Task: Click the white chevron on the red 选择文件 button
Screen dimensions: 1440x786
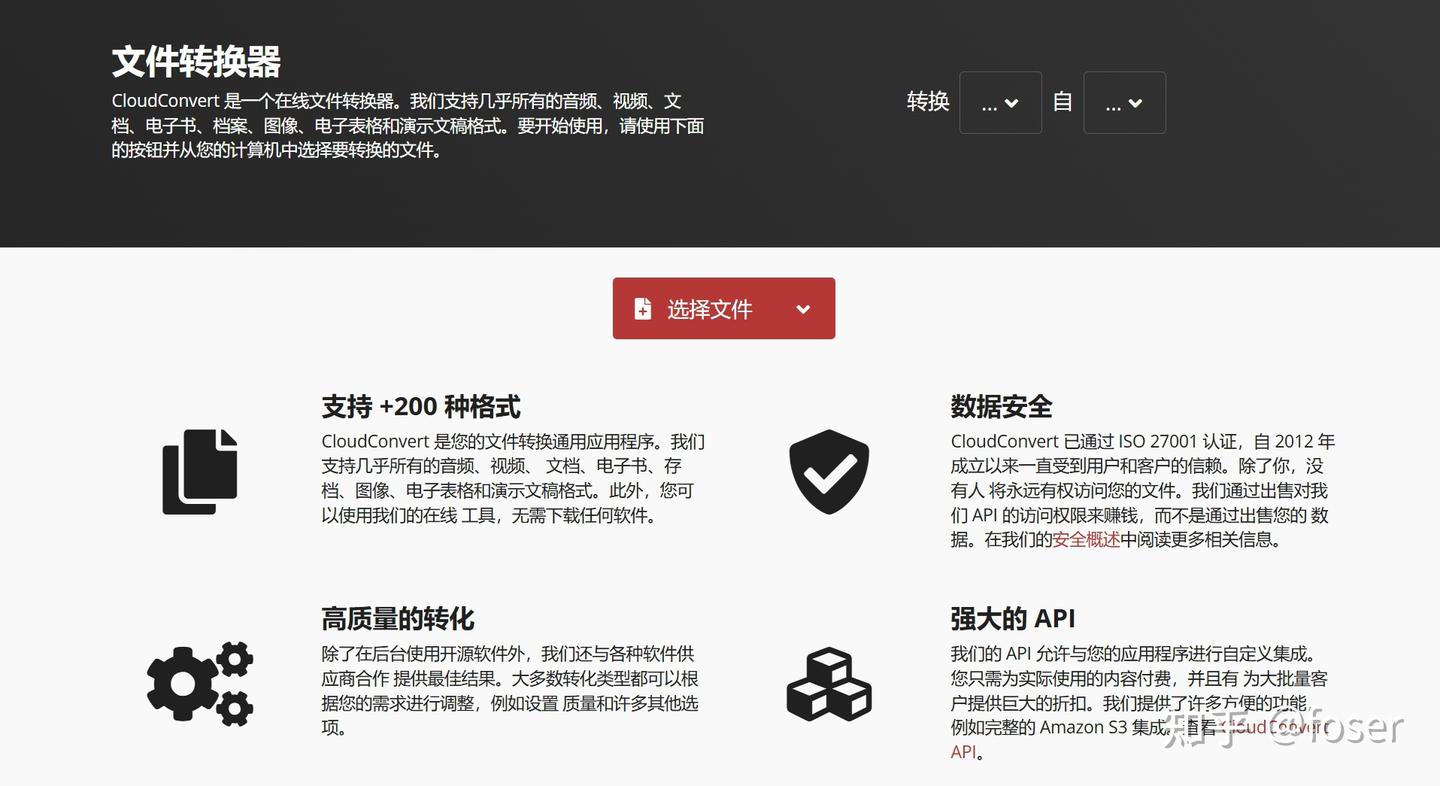Action: 802,309
